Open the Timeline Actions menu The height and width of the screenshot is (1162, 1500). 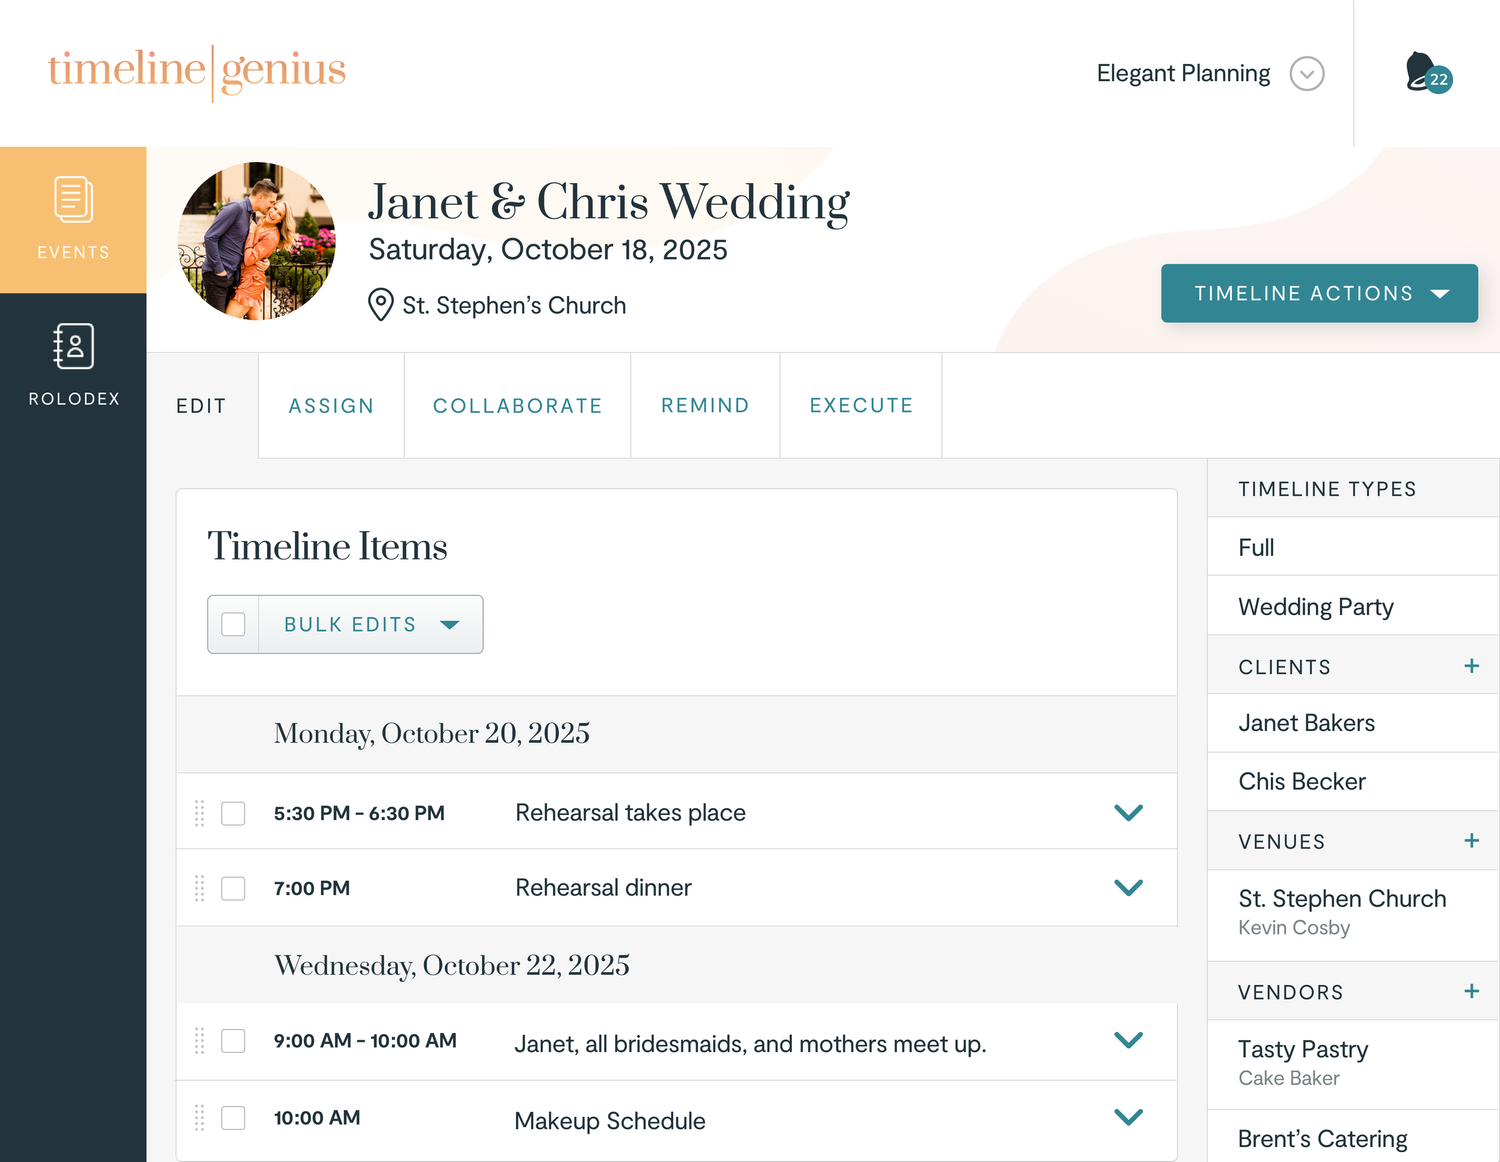[1319, 293]
